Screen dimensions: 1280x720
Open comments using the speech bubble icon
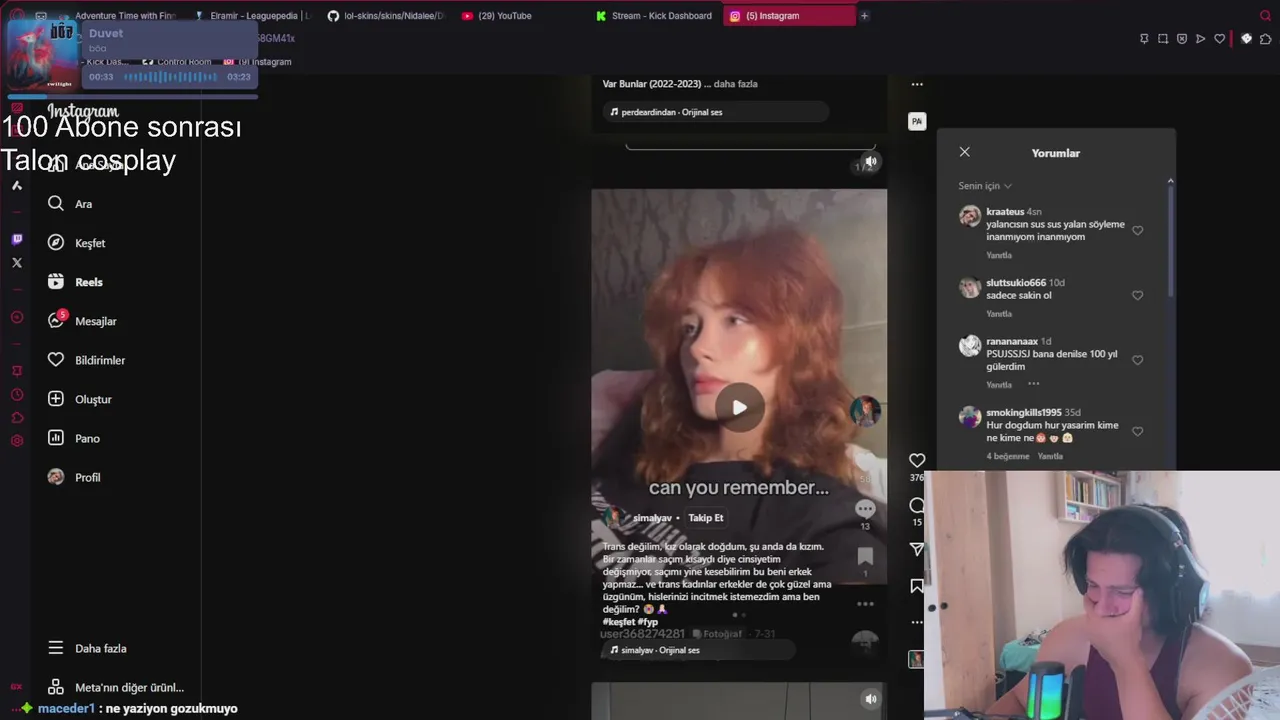tap(917, 505)
